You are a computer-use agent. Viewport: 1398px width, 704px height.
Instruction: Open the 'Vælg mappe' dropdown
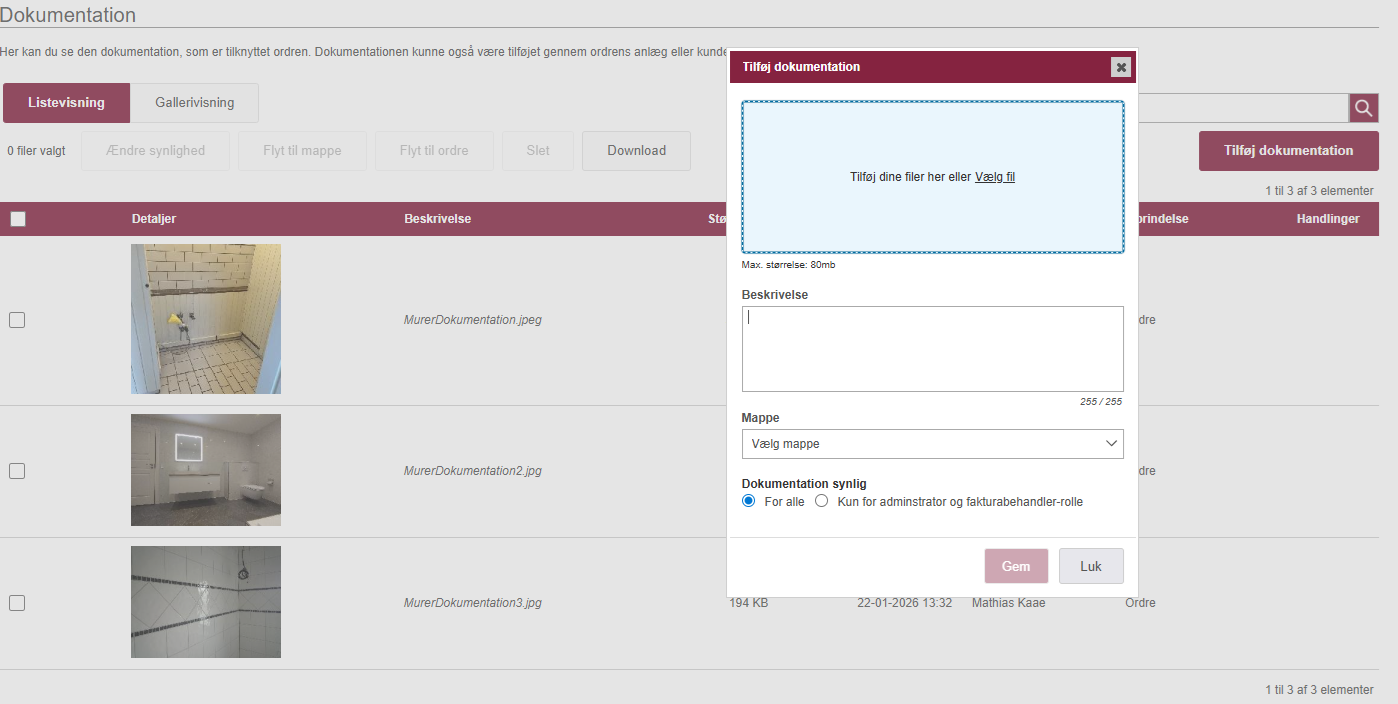coord(932,444)
